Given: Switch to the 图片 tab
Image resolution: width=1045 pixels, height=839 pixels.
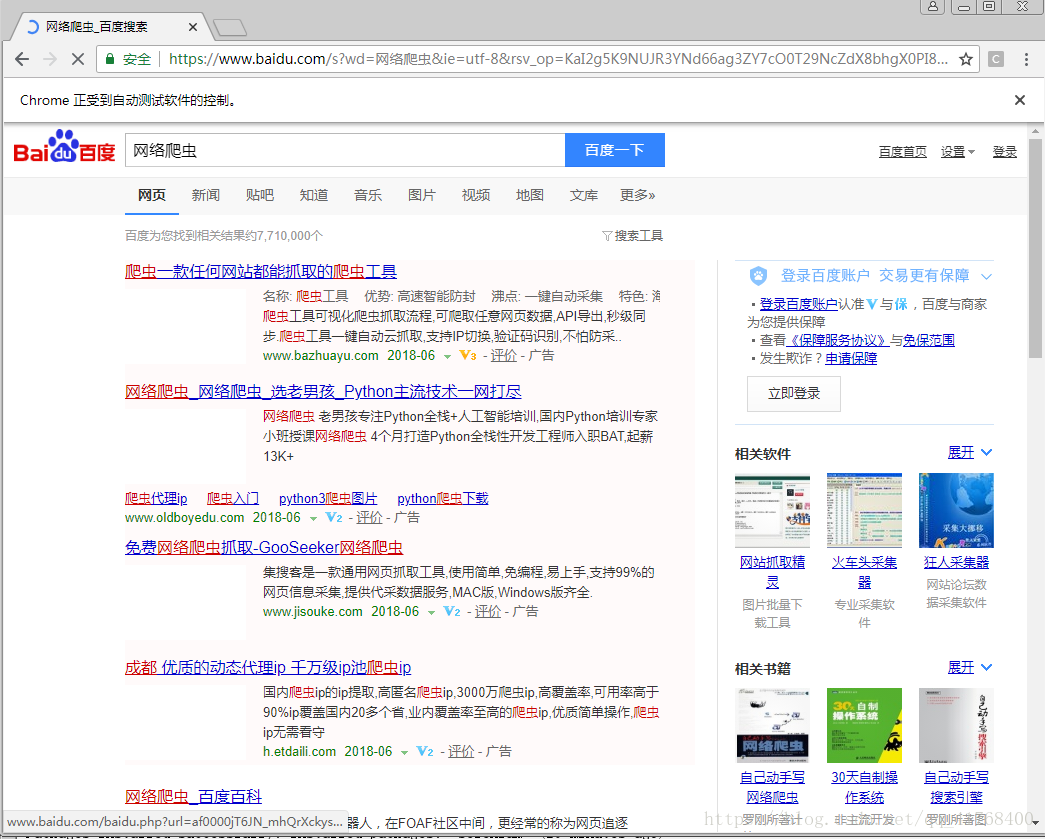Looking at the screenshot, I should (x=422, y=195).
